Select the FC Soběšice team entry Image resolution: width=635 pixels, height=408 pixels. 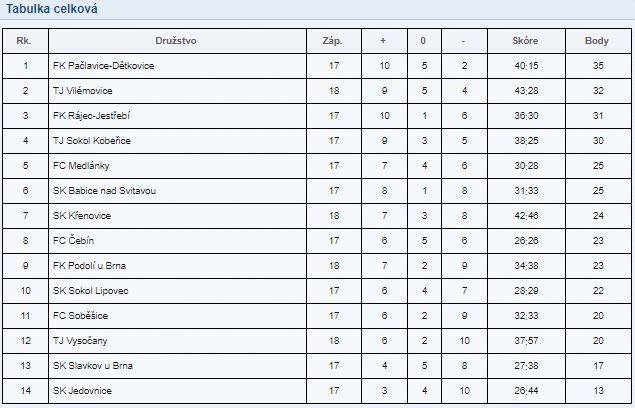(x=80, y=316)
